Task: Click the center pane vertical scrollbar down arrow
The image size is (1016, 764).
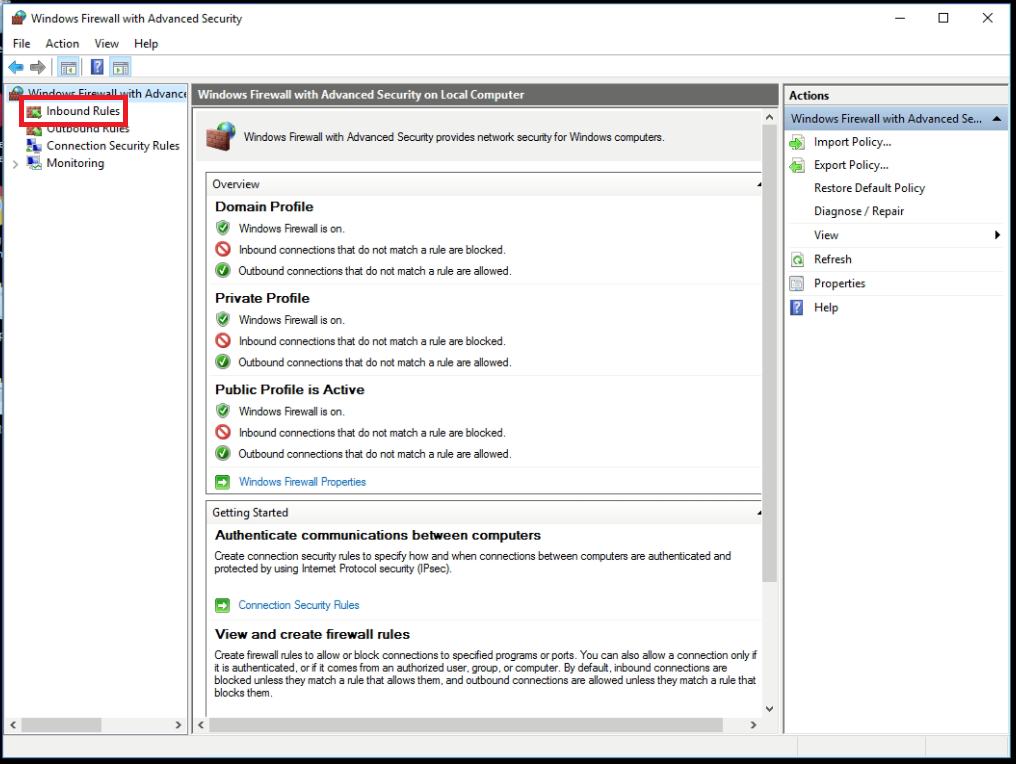Action: click(769, 708)
